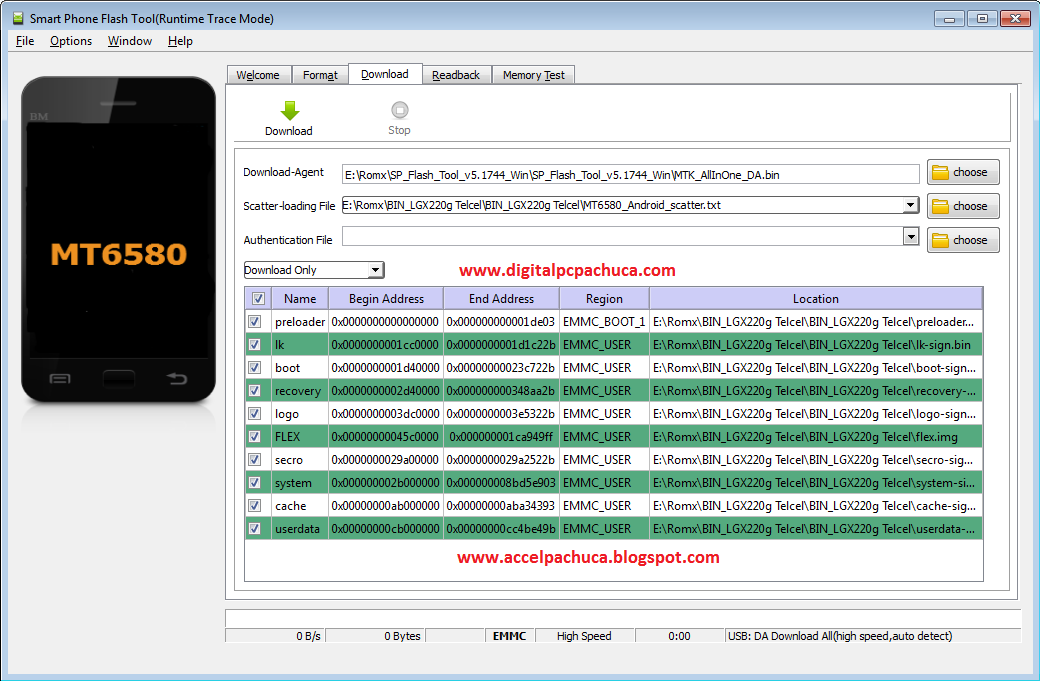The height and width of the screenshot is (681, 1040).
Task: Uncheck the recovery partition checkbox
Action: [x=255, y=391]
